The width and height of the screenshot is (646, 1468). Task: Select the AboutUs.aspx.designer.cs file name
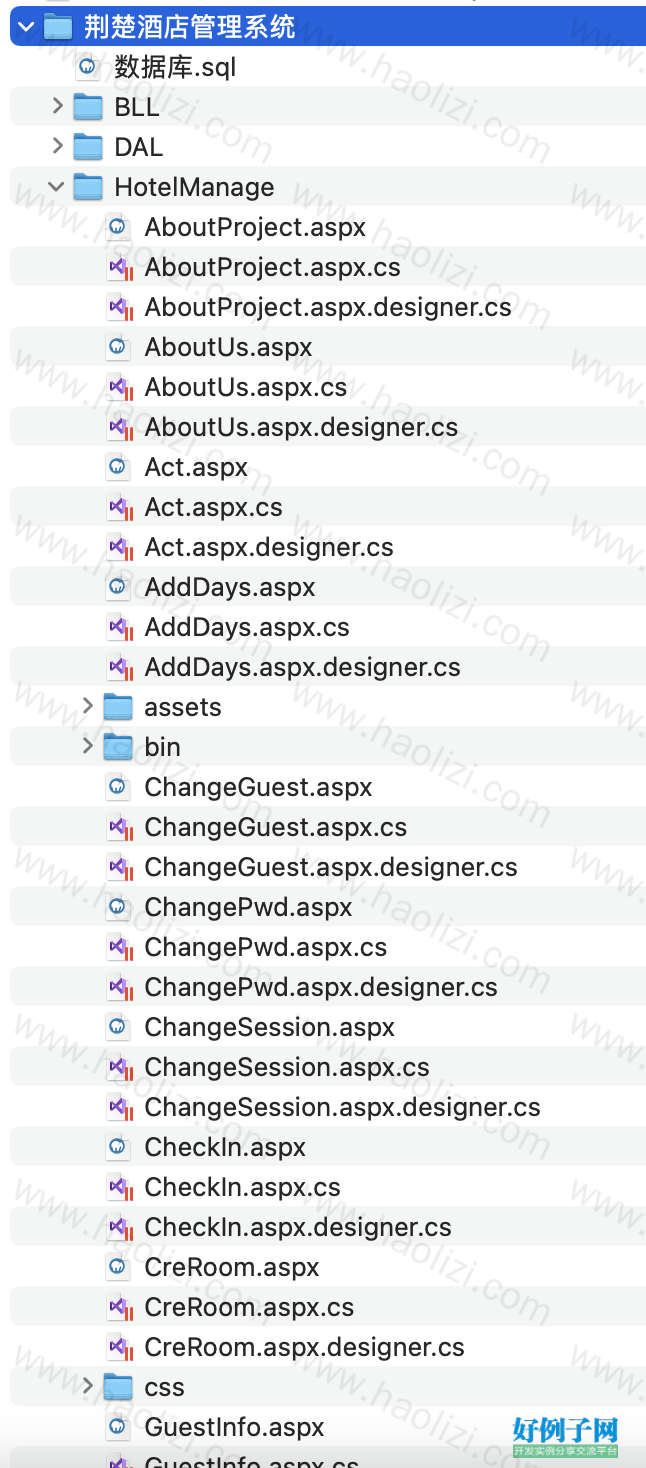301,427
